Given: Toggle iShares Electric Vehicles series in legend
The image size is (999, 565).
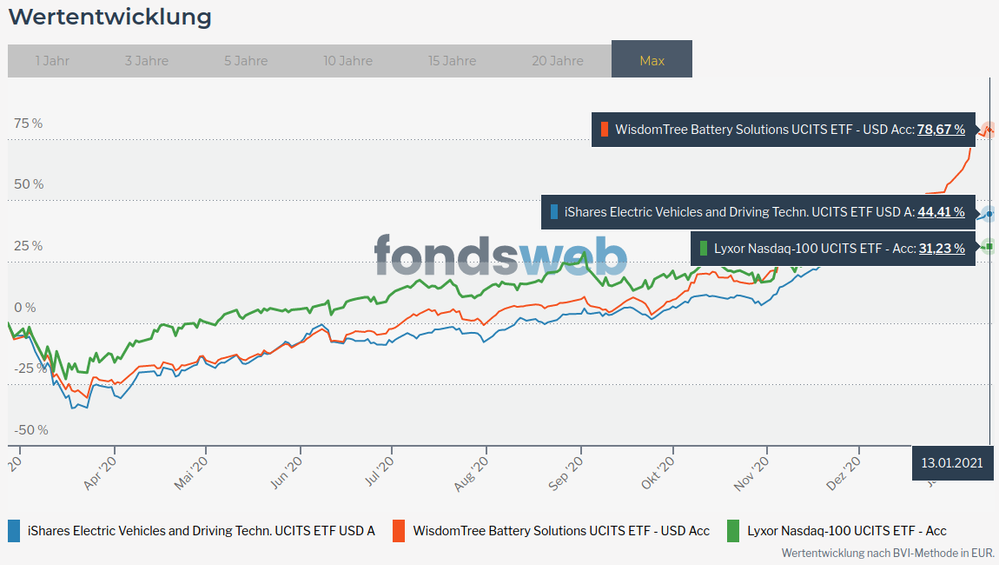Looking at the screenshot, I should coord(201,530).
